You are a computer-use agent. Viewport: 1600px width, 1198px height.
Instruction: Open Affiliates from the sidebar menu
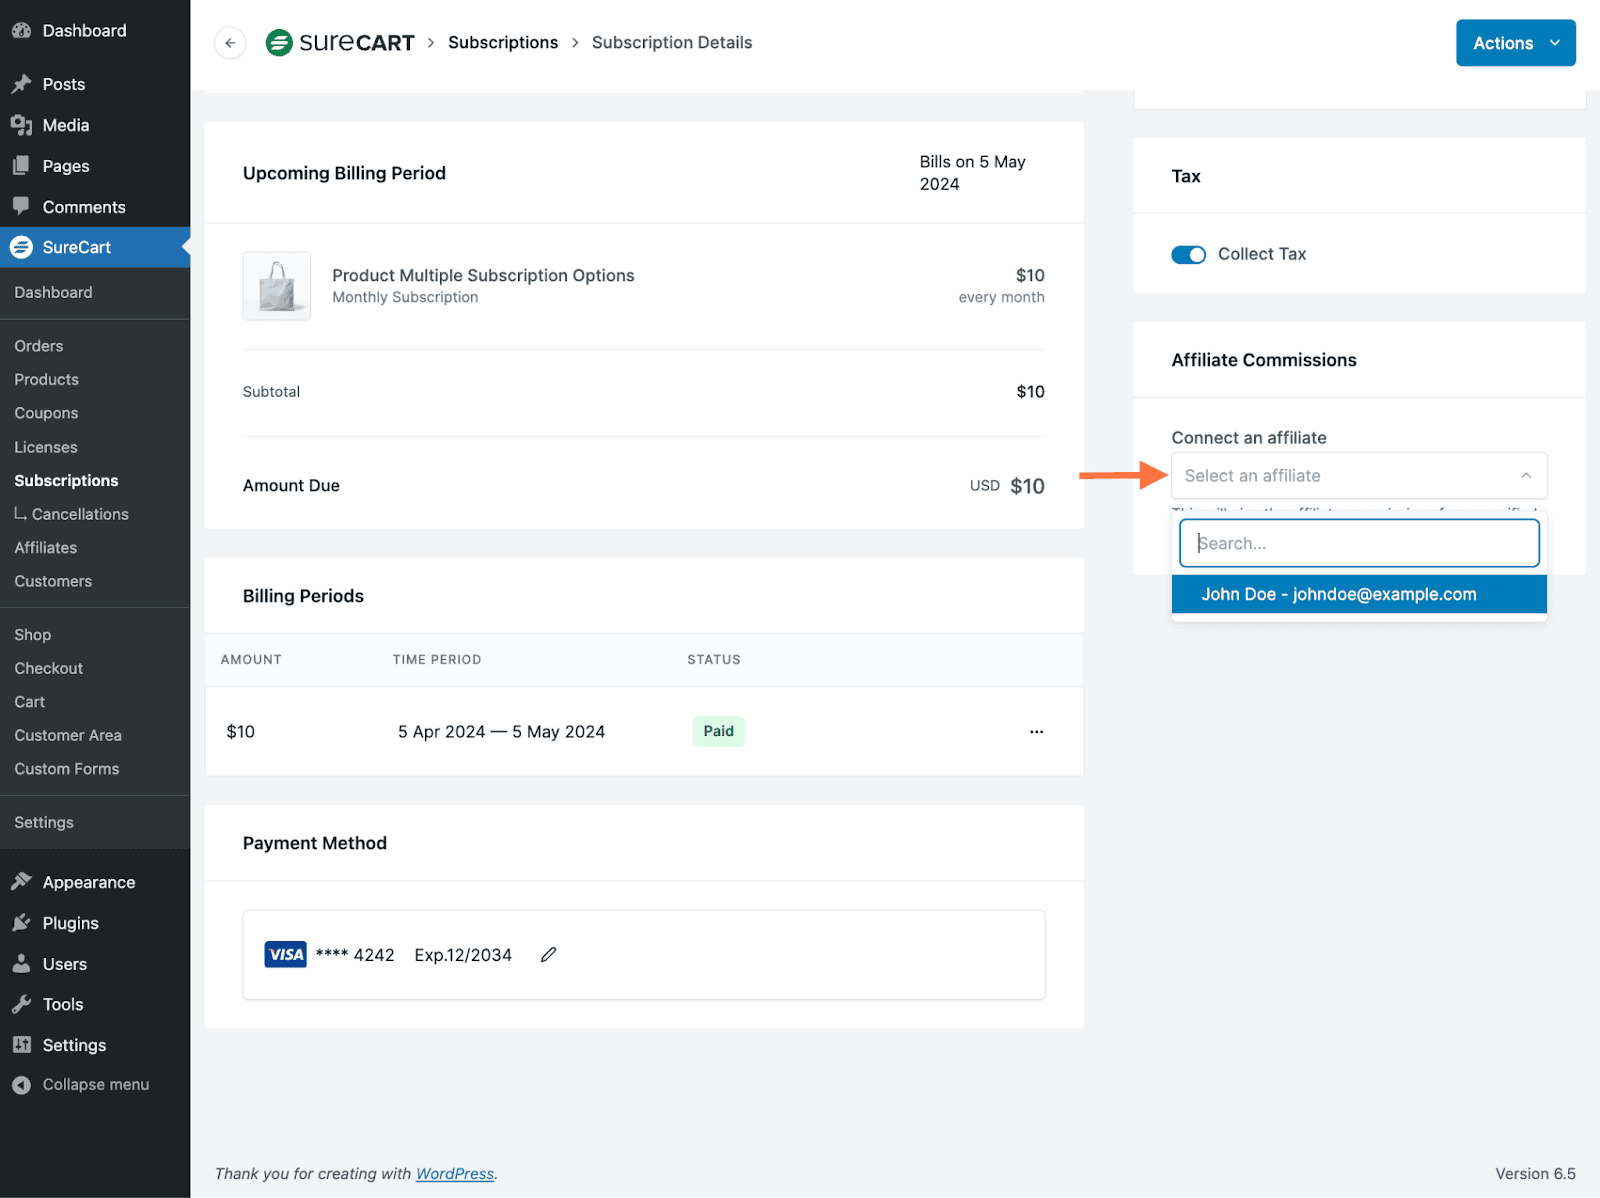point(45,547)
